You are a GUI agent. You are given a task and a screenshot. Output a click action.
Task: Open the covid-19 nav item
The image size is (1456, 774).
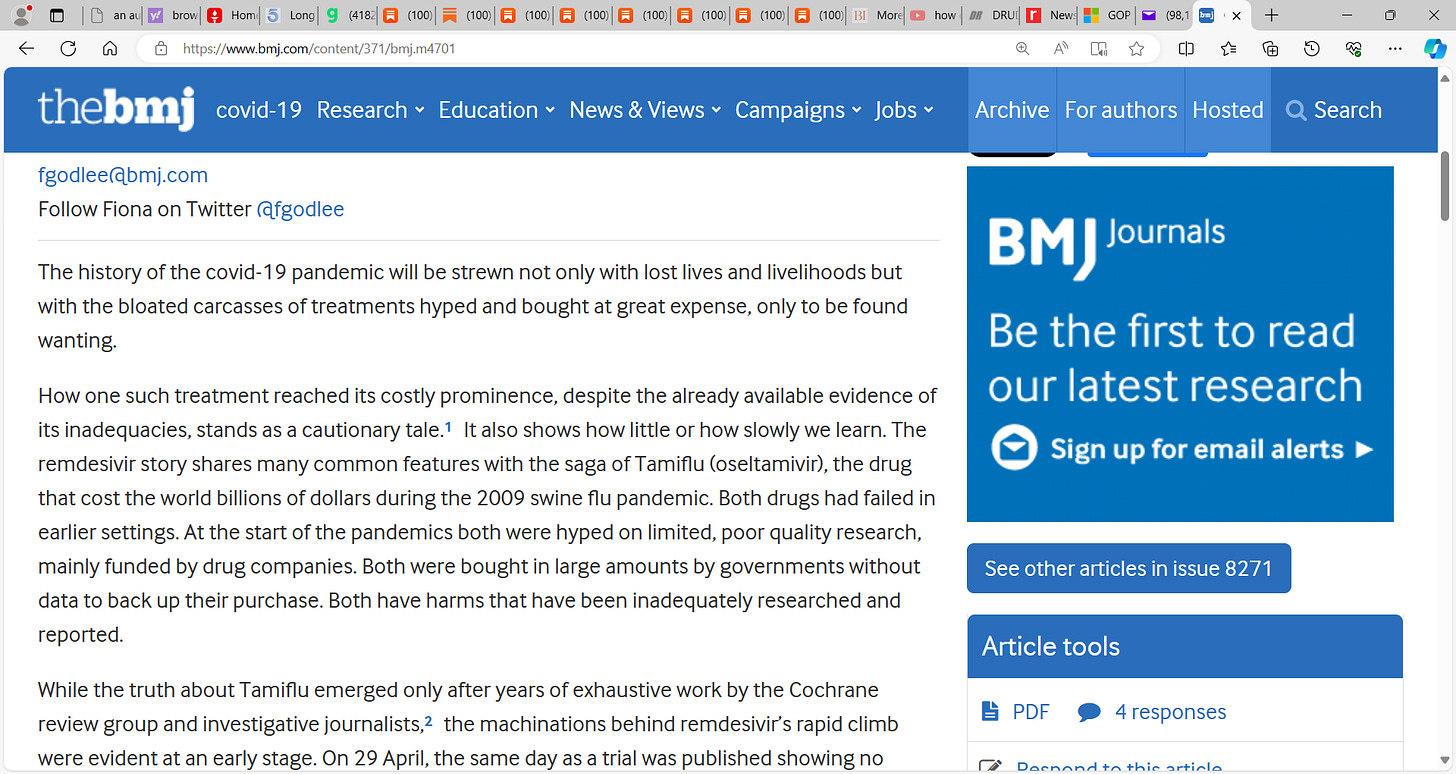pos(259,110)
